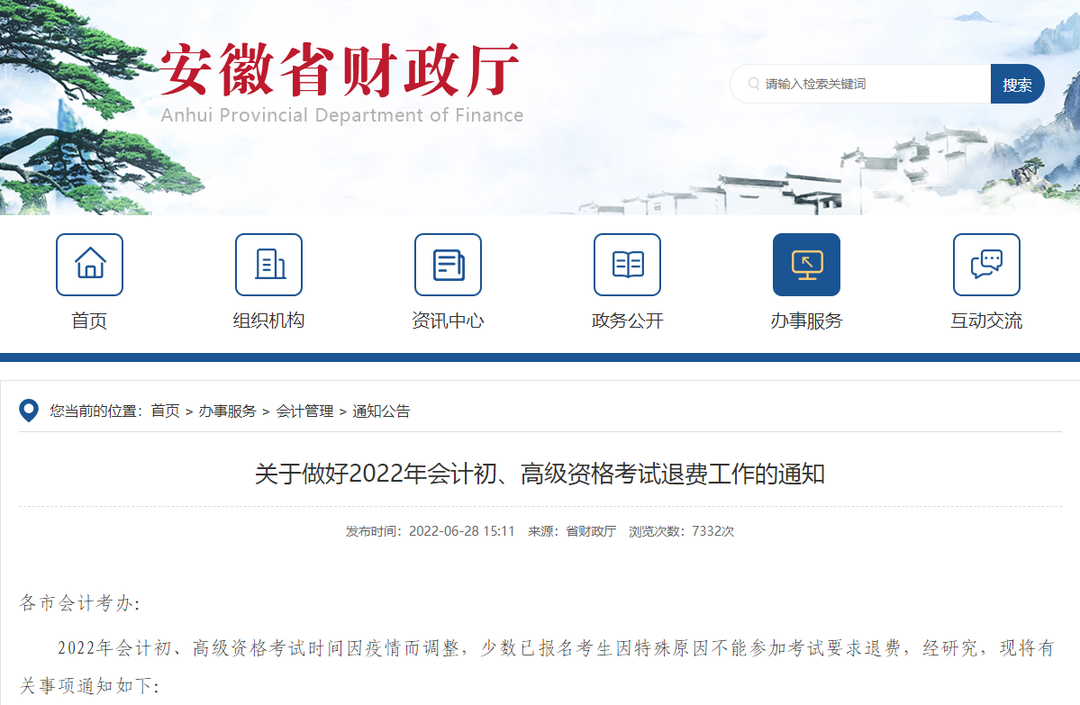
Task: Click the 组织机构 building icon
Action: (x=269, y=264)
